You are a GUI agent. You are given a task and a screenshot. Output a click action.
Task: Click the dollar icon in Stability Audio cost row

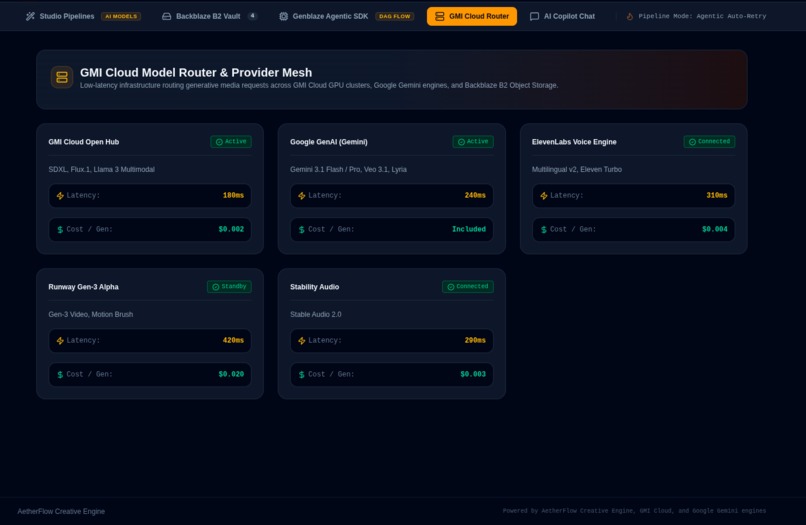[x=302, y=375]
